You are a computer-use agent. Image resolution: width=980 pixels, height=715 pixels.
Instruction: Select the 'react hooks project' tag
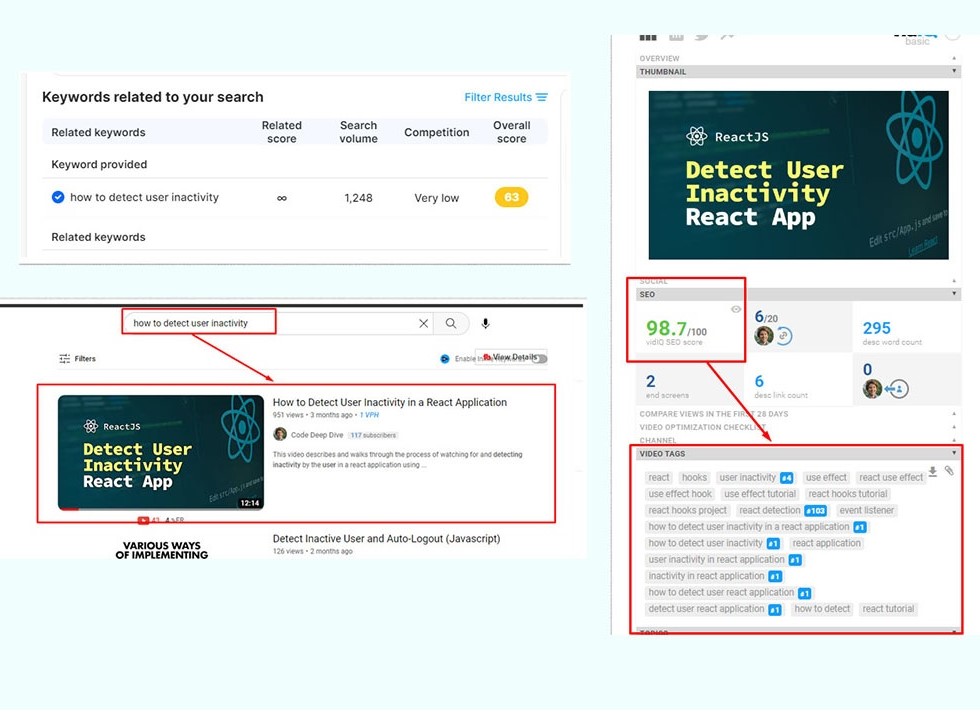tap(688, 511)
